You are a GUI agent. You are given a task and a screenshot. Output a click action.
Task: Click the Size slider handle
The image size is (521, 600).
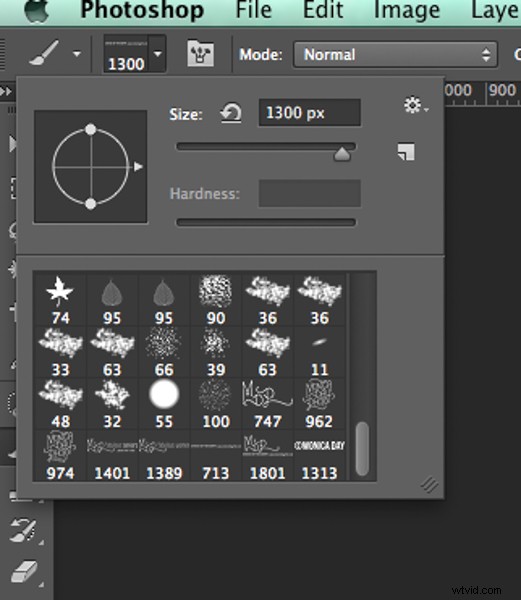tap(342, 154)
